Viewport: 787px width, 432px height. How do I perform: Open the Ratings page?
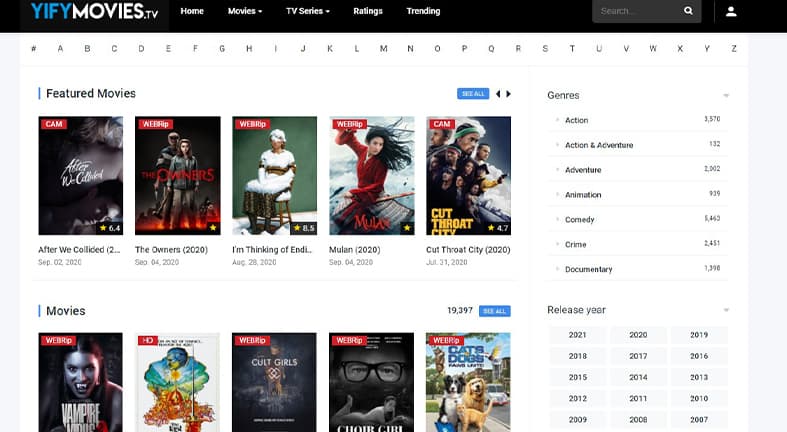tap(367, 11)
